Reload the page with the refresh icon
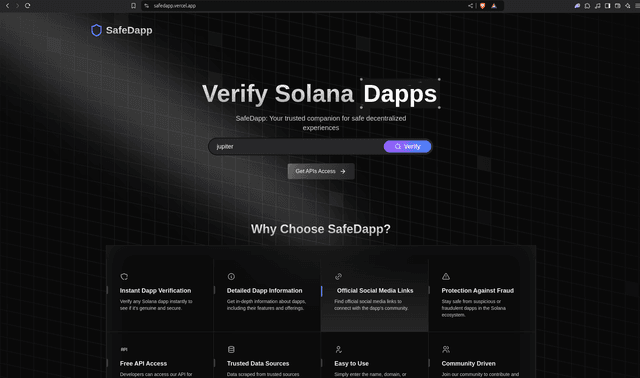 (27, 6)
